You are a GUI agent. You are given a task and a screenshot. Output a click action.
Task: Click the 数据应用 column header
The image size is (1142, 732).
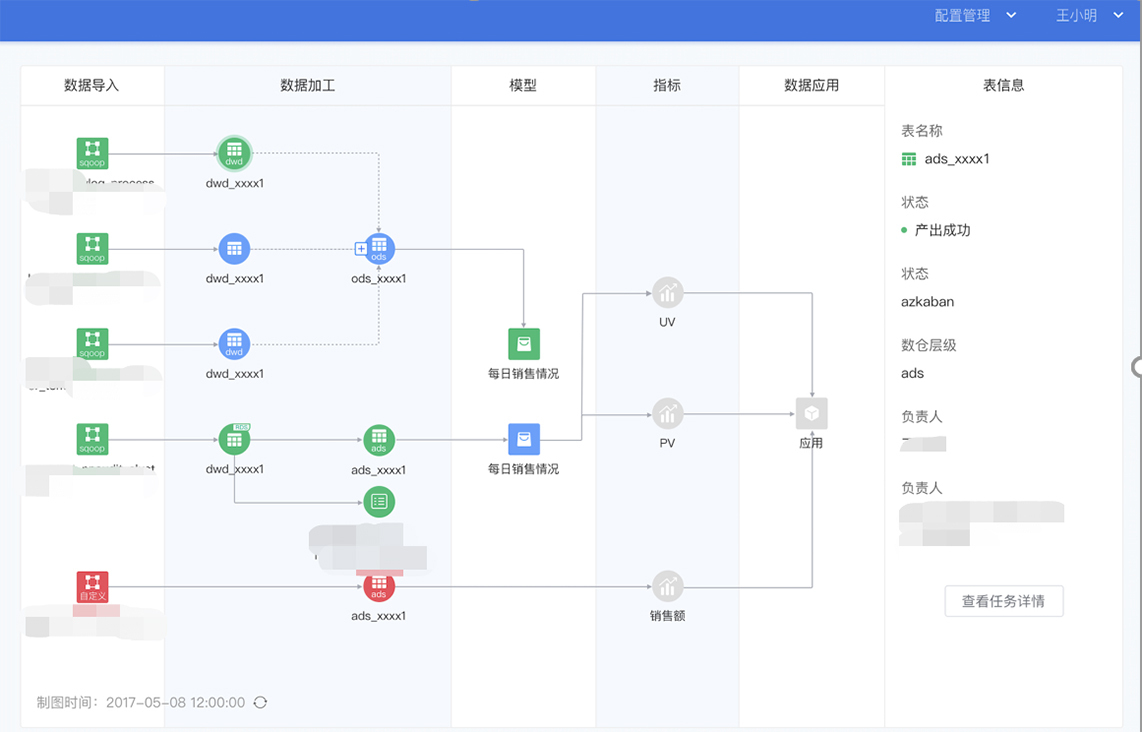811,86
